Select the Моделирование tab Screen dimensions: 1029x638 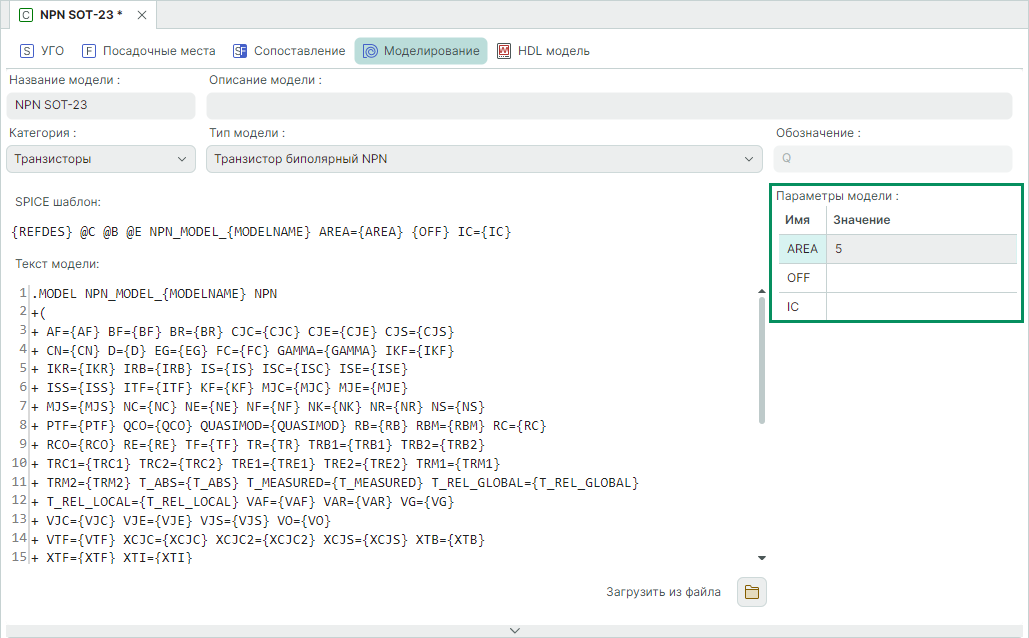pos(421,51)
